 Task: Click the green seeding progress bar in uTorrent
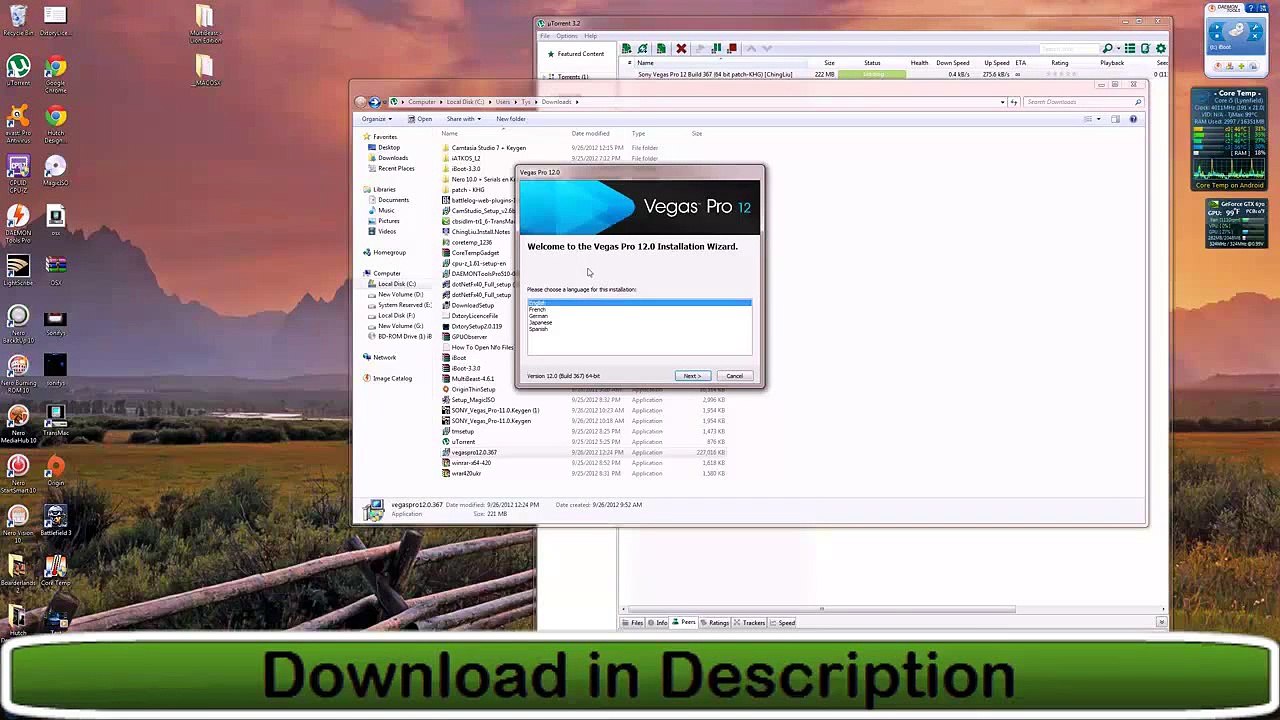click(872, 75)
